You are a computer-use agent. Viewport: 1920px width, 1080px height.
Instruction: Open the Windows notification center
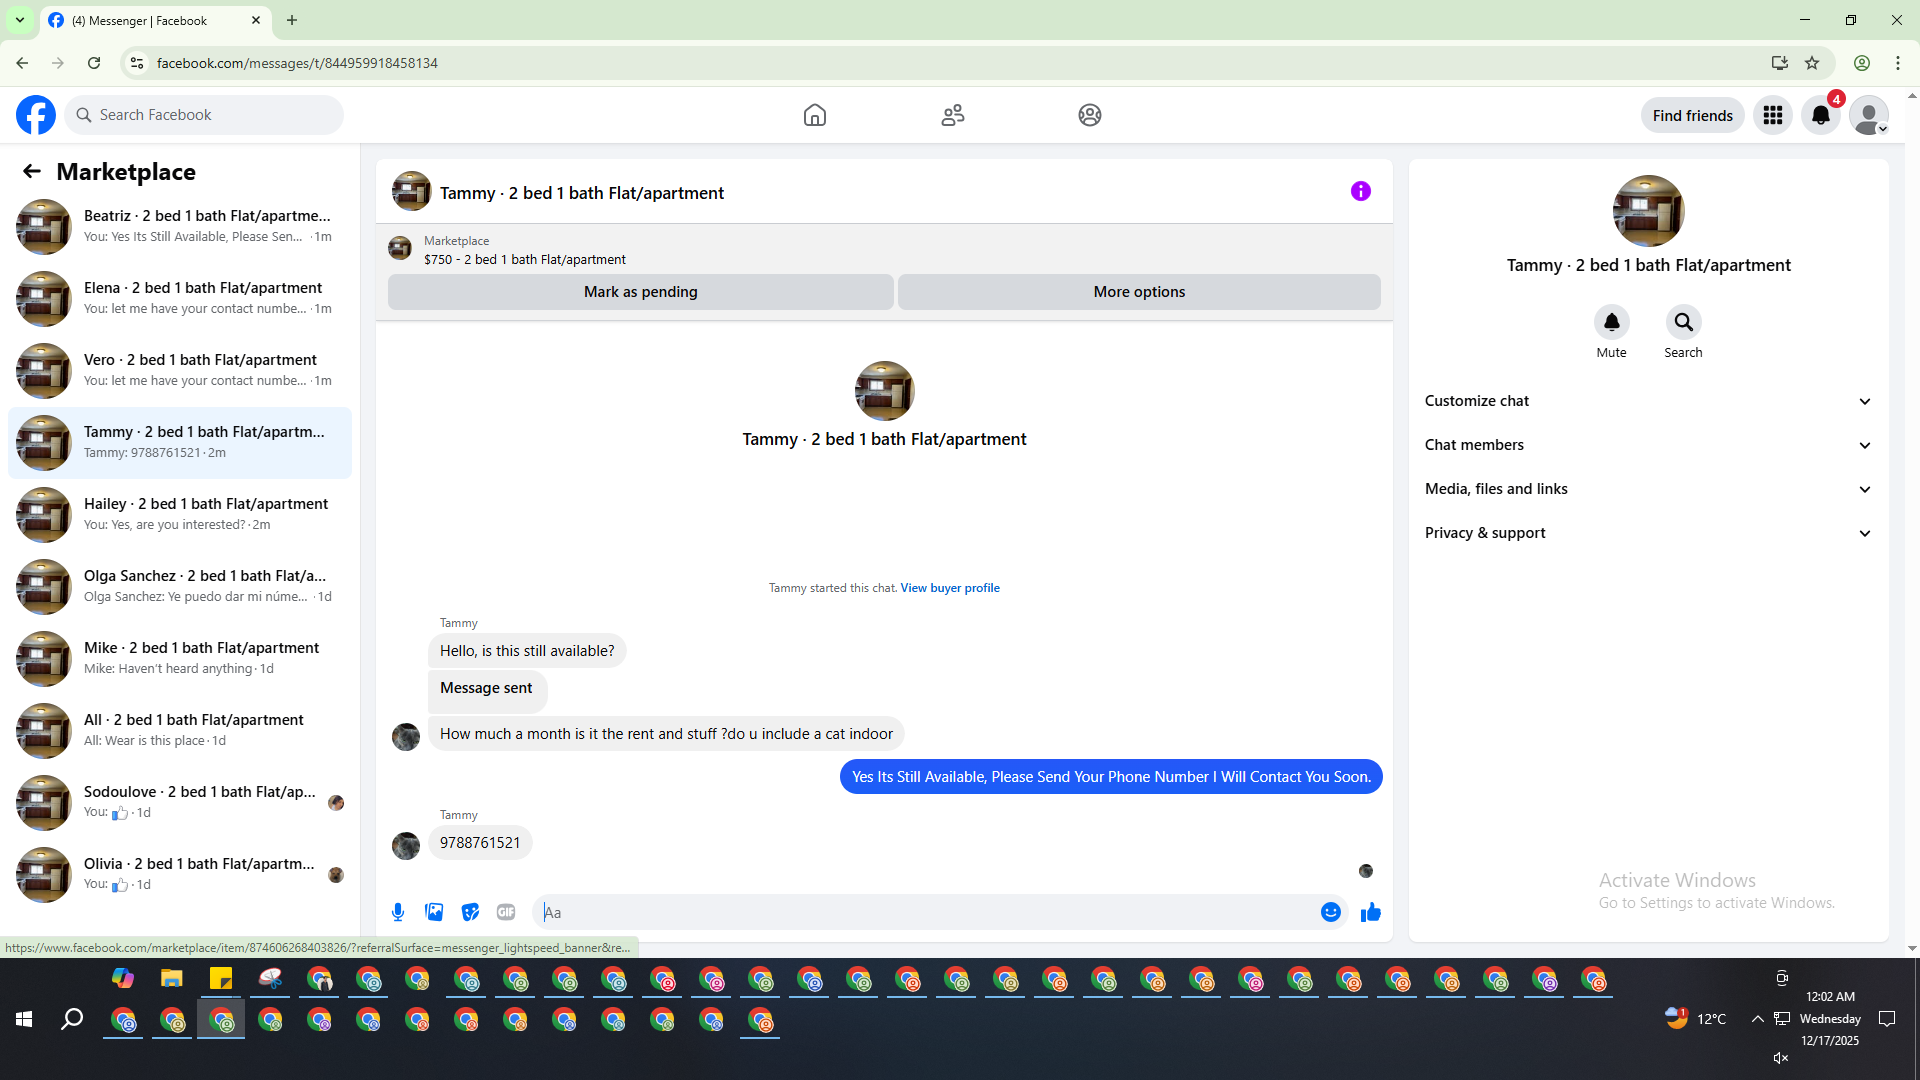[1887, 1019]
